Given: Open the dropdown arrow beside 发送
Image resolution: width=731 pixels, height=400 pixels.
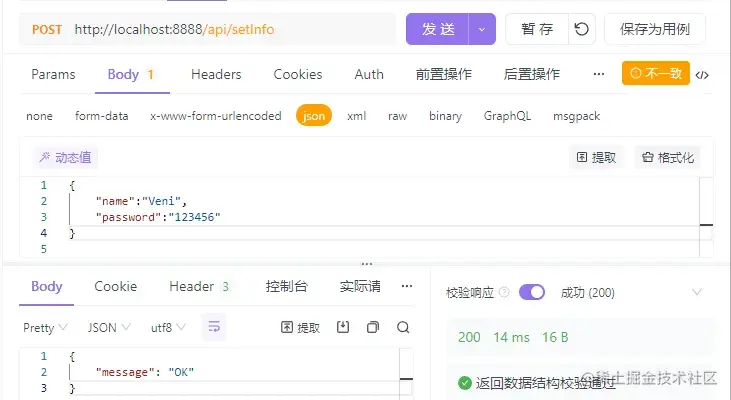Looking at the screenshot, I should coord(482,29).
